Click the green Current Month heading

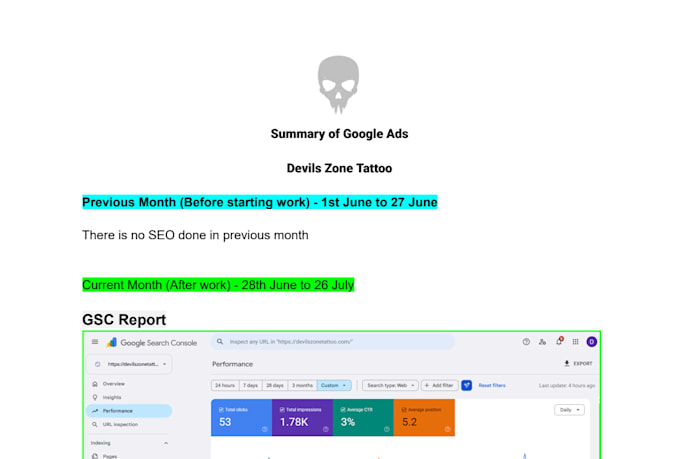[218, 285]
